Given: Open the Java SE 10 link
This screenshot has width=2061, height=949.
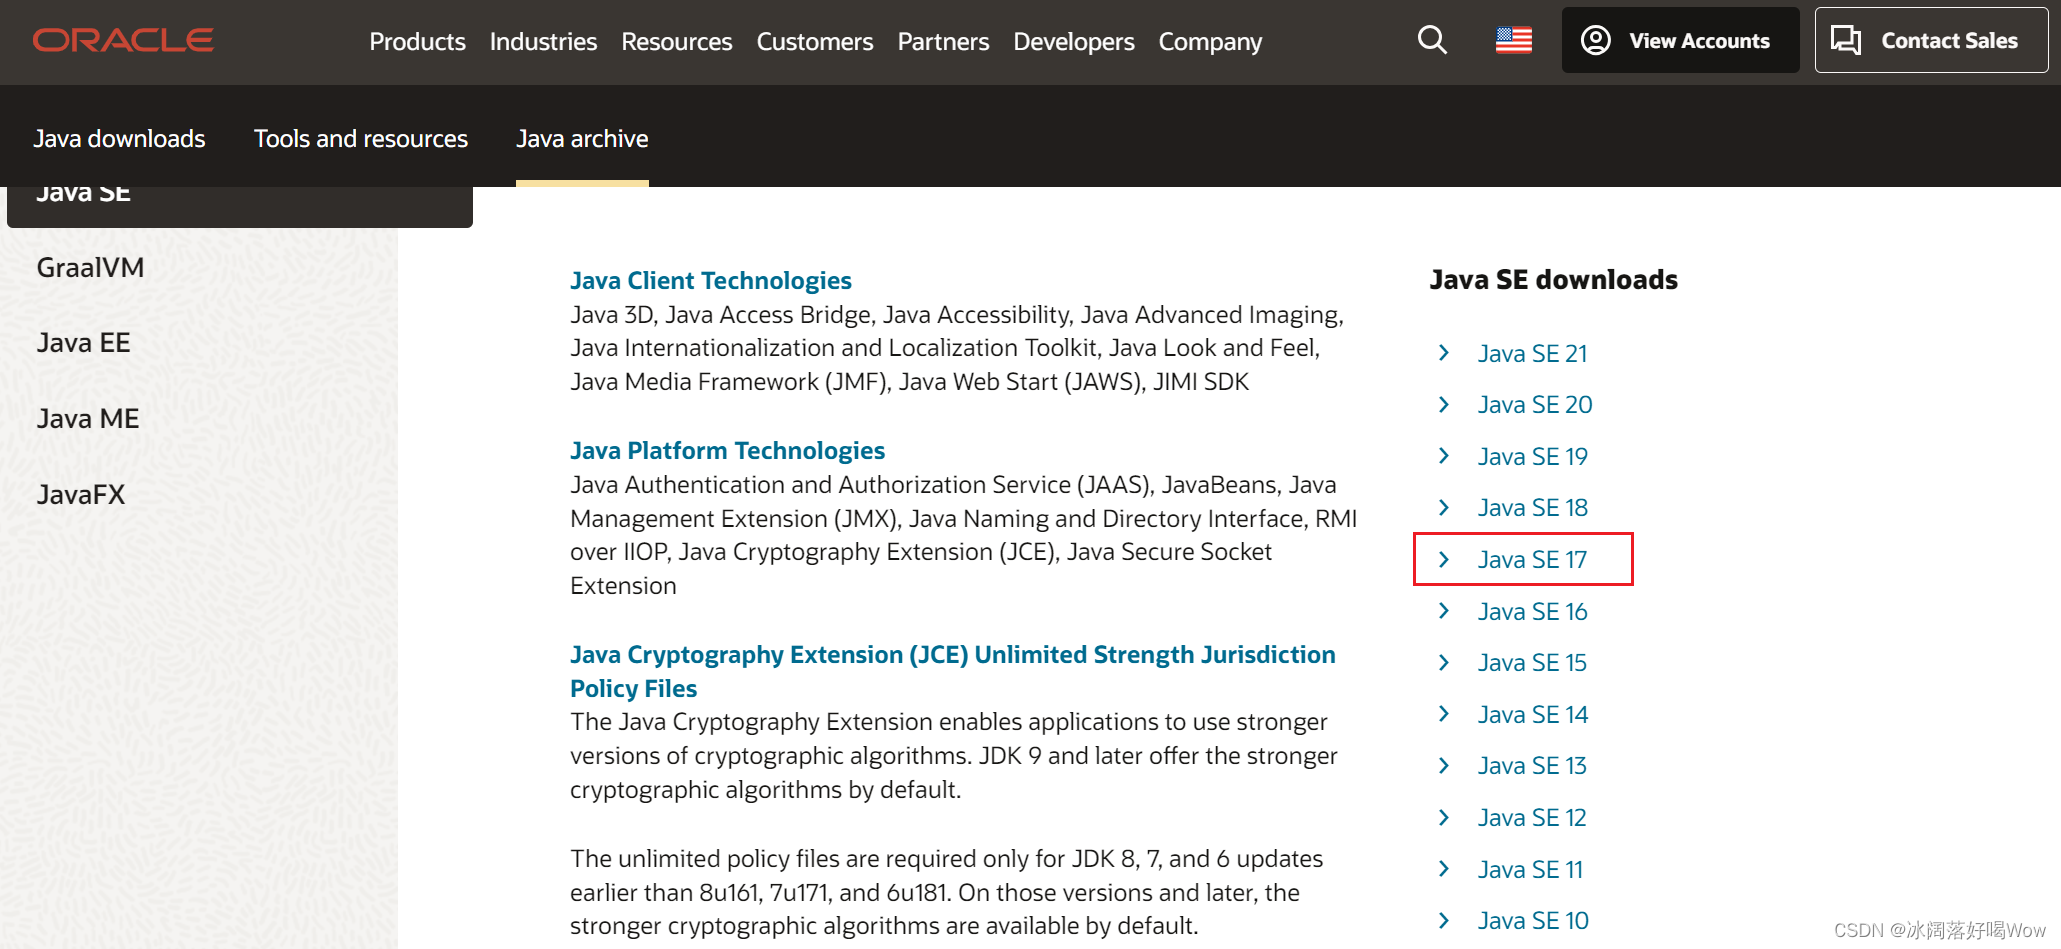Looking at the screenshot, I should pos(1533,921).
